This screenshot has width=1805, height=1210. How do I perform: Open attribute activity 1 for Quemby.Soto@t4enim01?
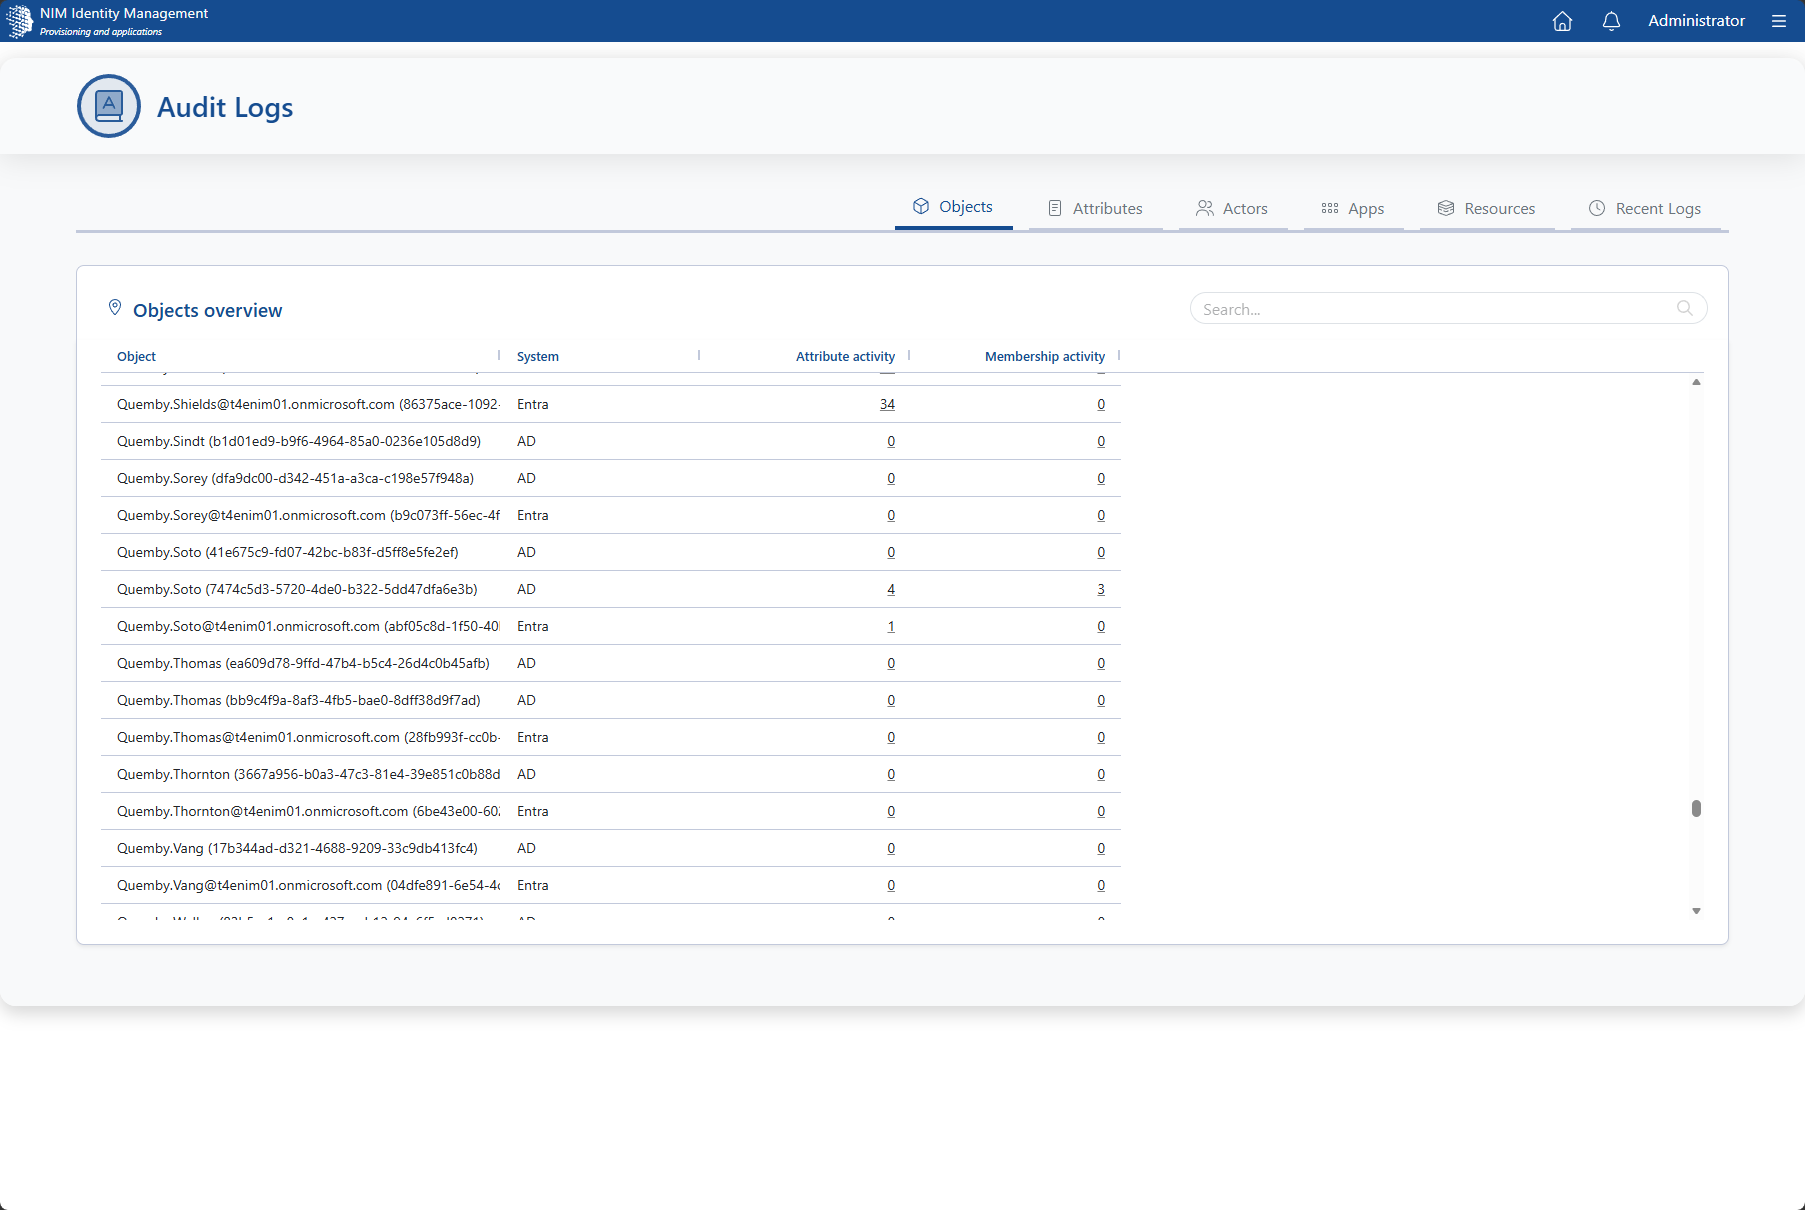coord(891,626)
